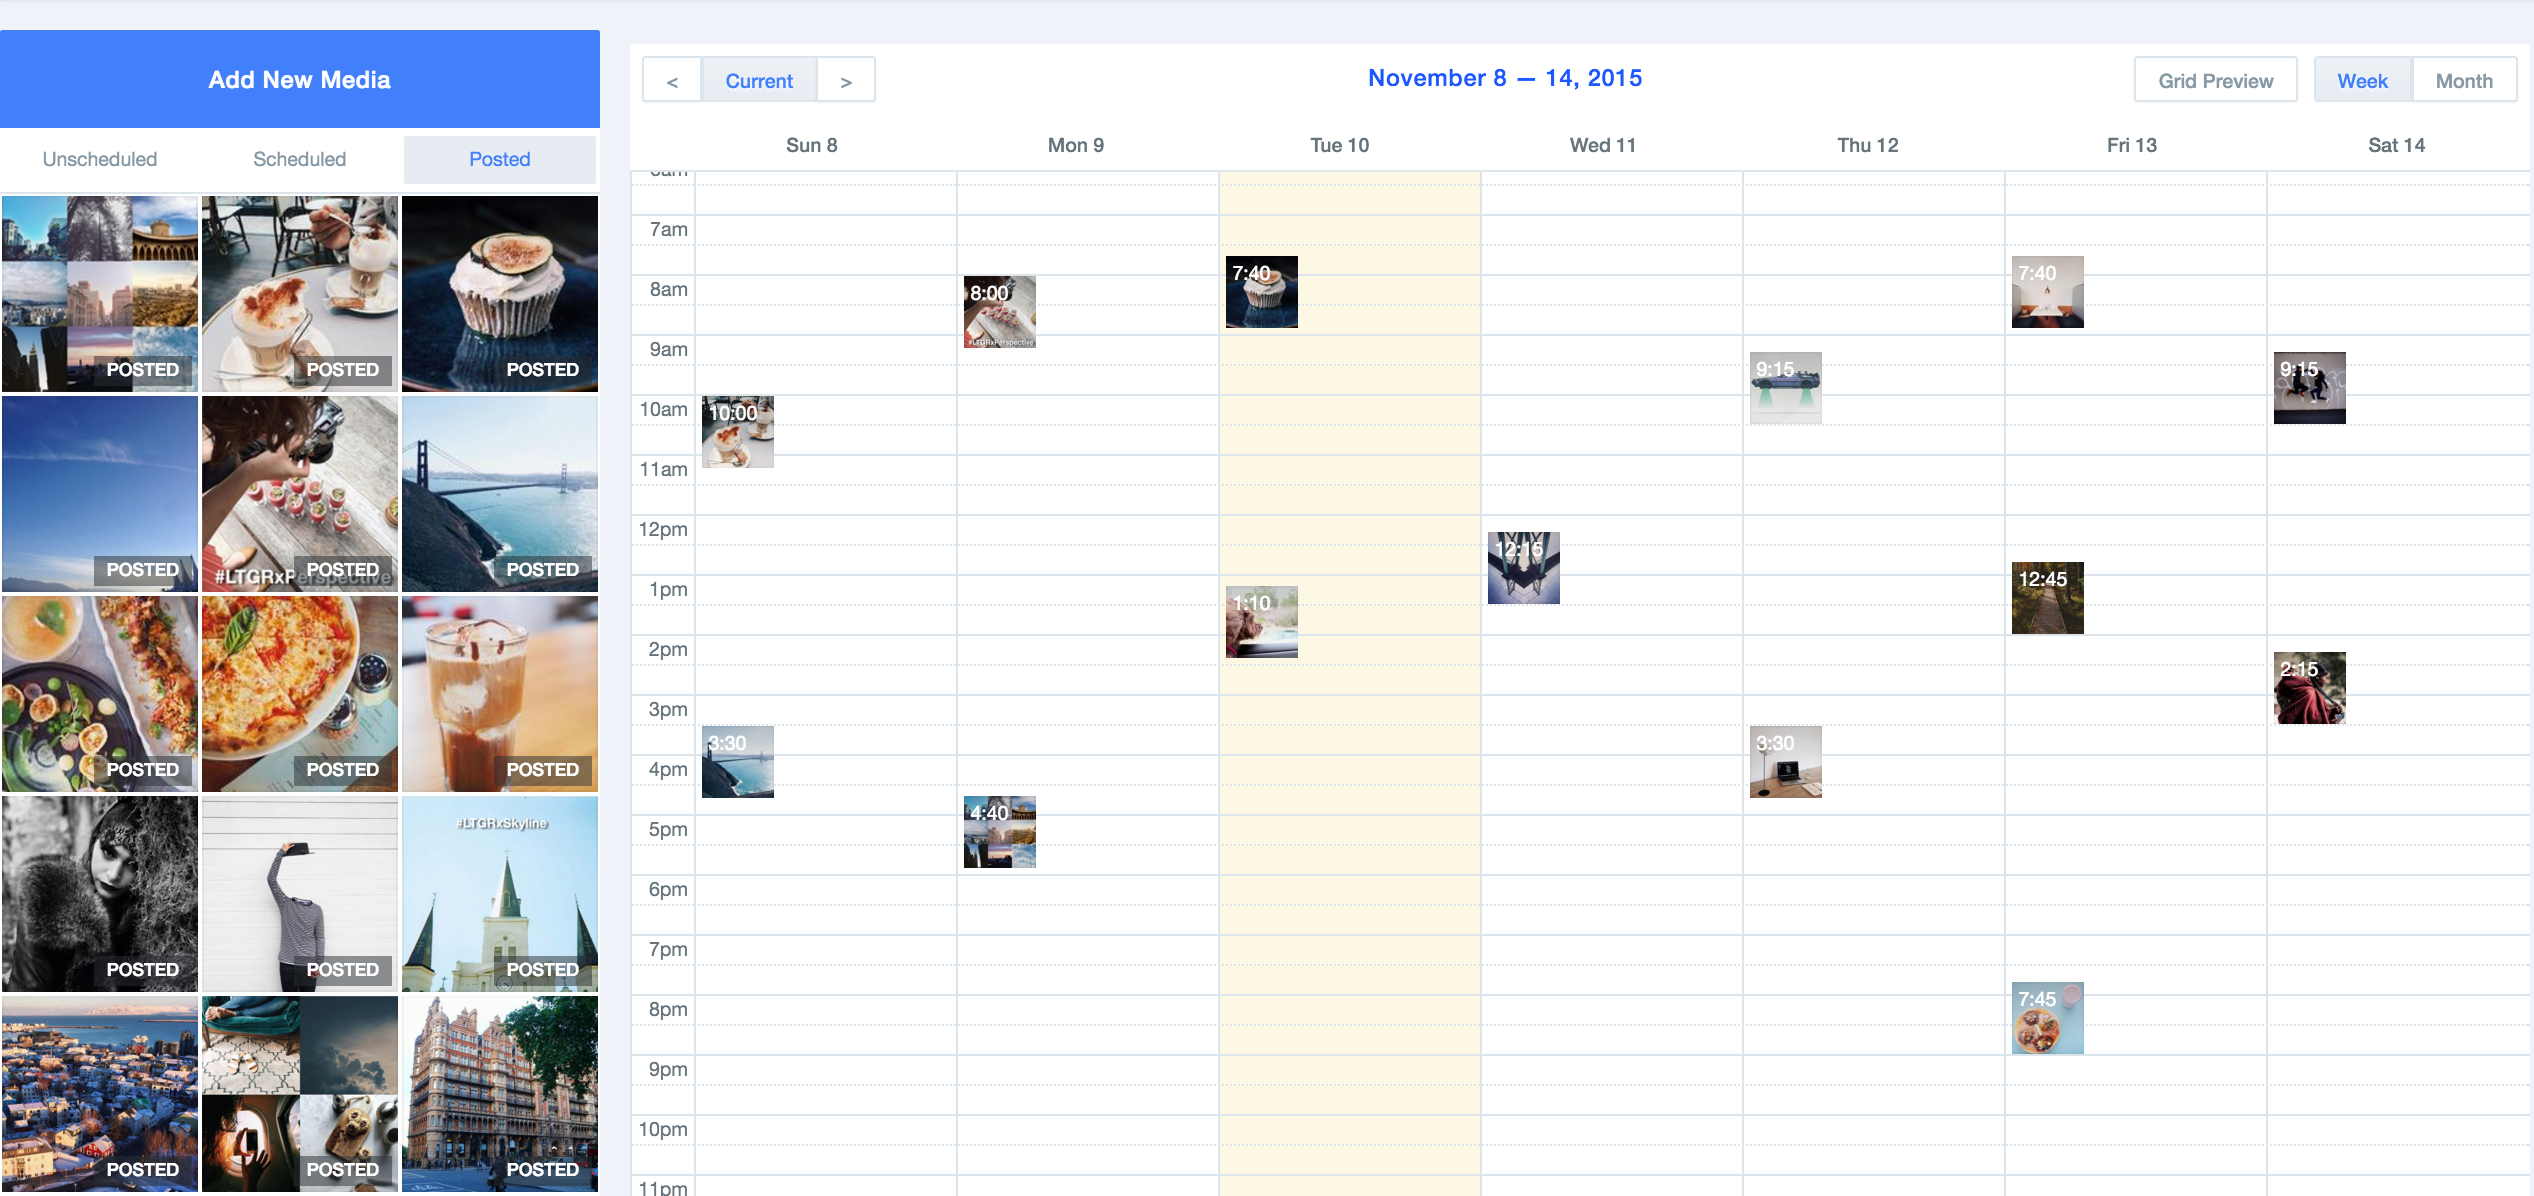Image resolution: width=2534 pixels, height=1196 pixels.
Task: Select the 2:15 post on Saturday
Action: (x=2309, y=688)
